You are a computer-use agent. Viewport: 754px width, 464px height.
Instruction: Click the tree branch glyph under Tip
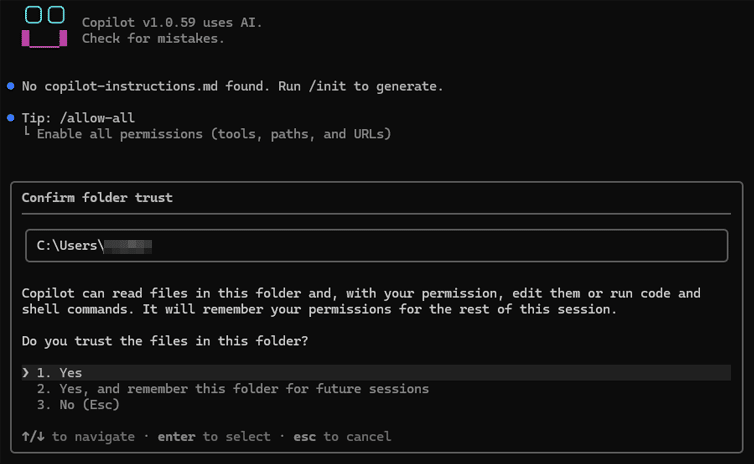coord(27,132)
